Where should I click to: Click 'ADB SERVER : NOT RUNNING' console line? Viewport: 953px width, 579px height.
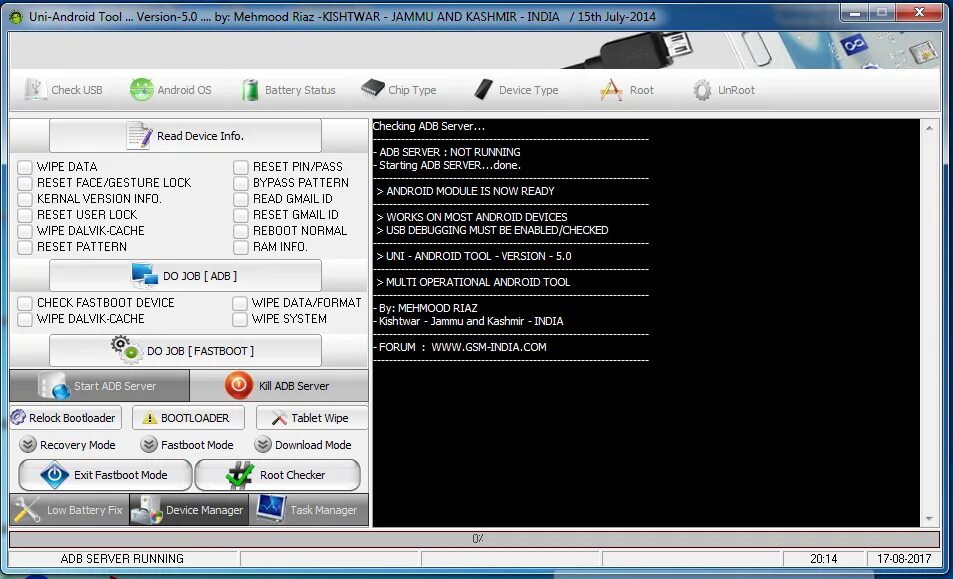point(447,152)
